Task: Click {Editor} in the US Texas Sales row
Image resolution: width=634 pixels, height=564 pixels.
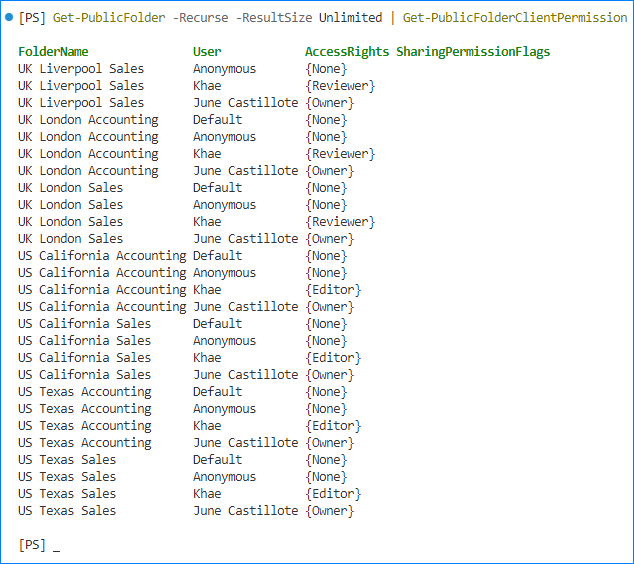Action: coord(333,494)
